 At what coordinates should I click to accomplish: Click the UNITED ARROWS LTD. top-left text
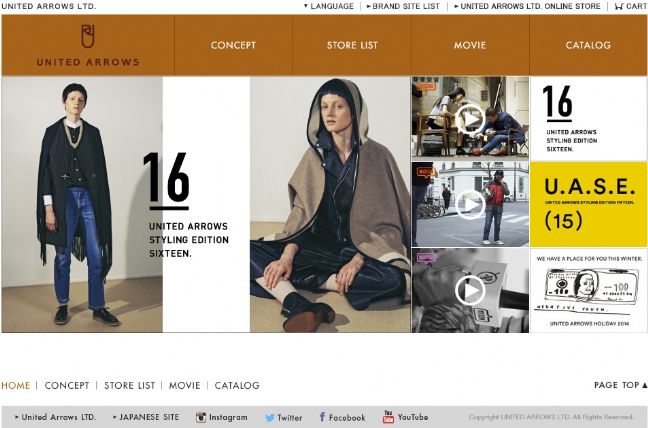point(48,6)
